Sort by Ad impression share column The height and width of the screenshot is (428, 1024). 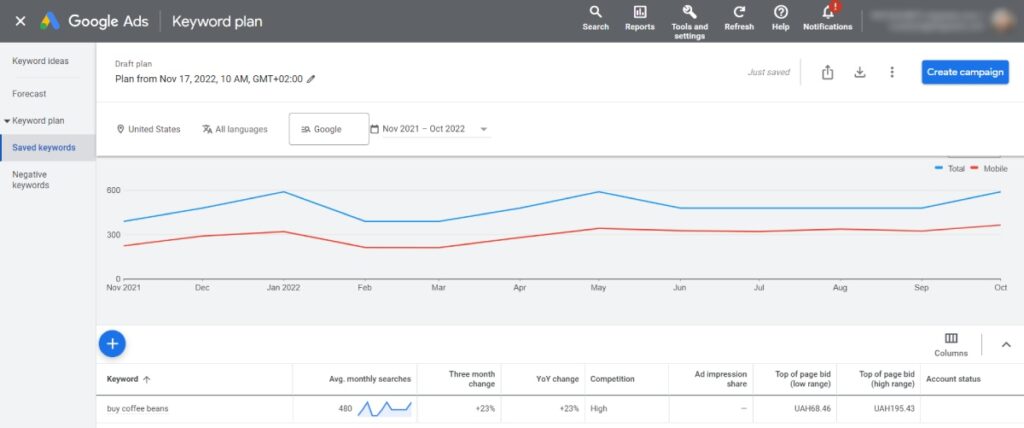(721, 379)
